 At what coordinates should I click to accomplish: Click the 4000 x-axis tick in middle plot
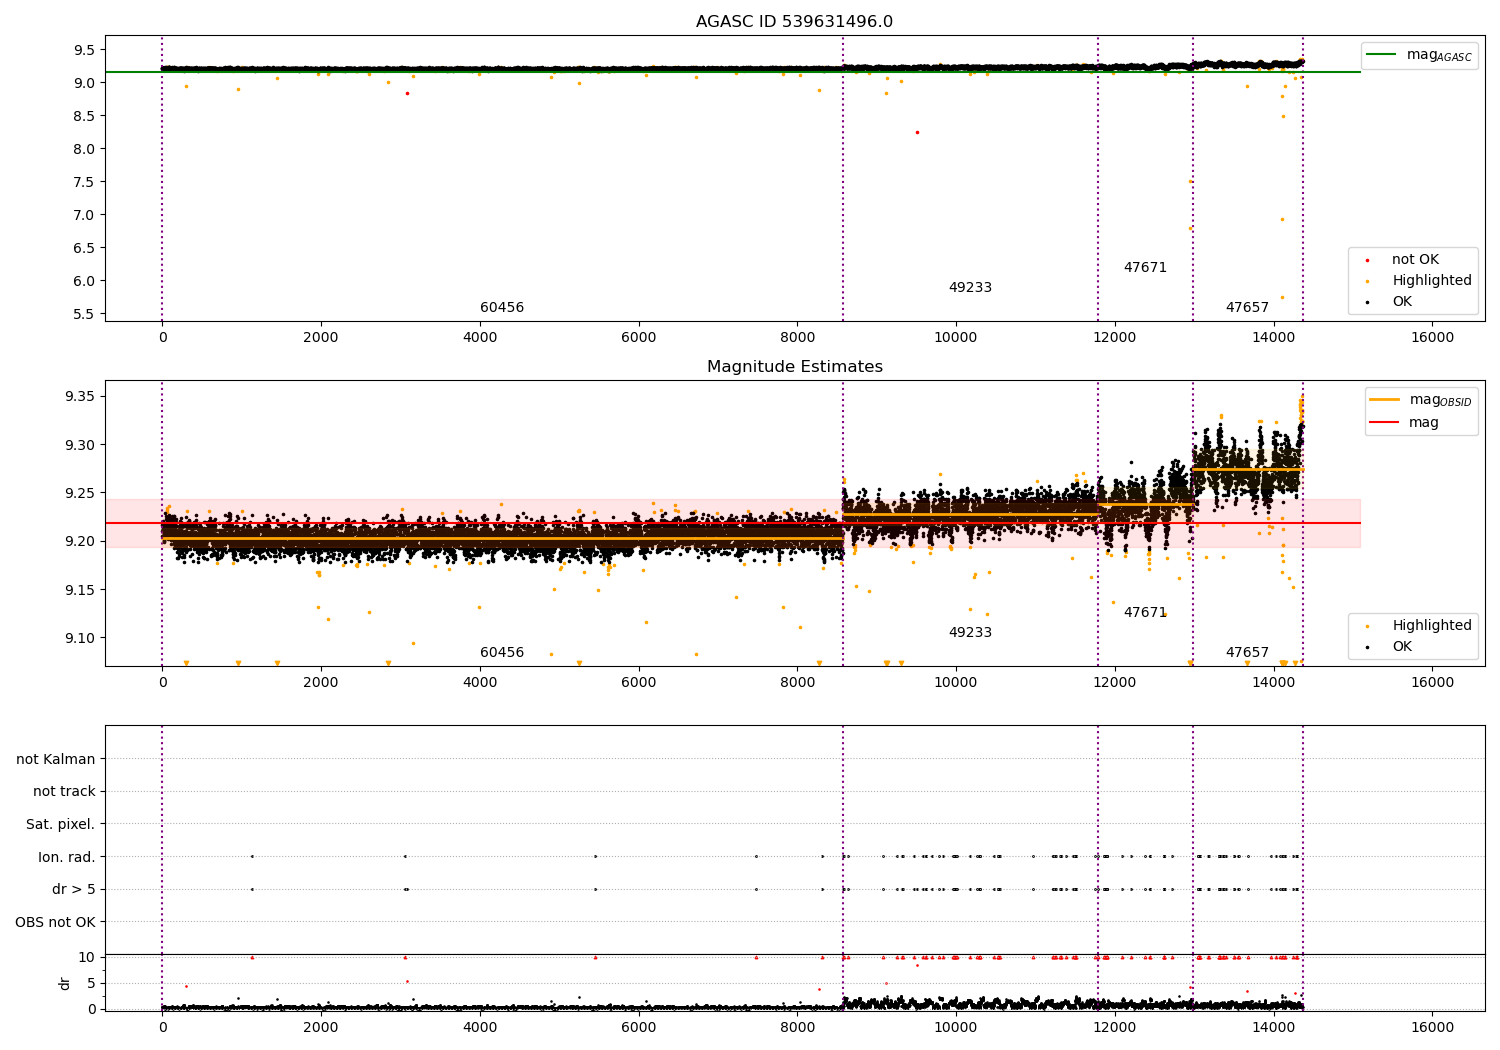480,683
